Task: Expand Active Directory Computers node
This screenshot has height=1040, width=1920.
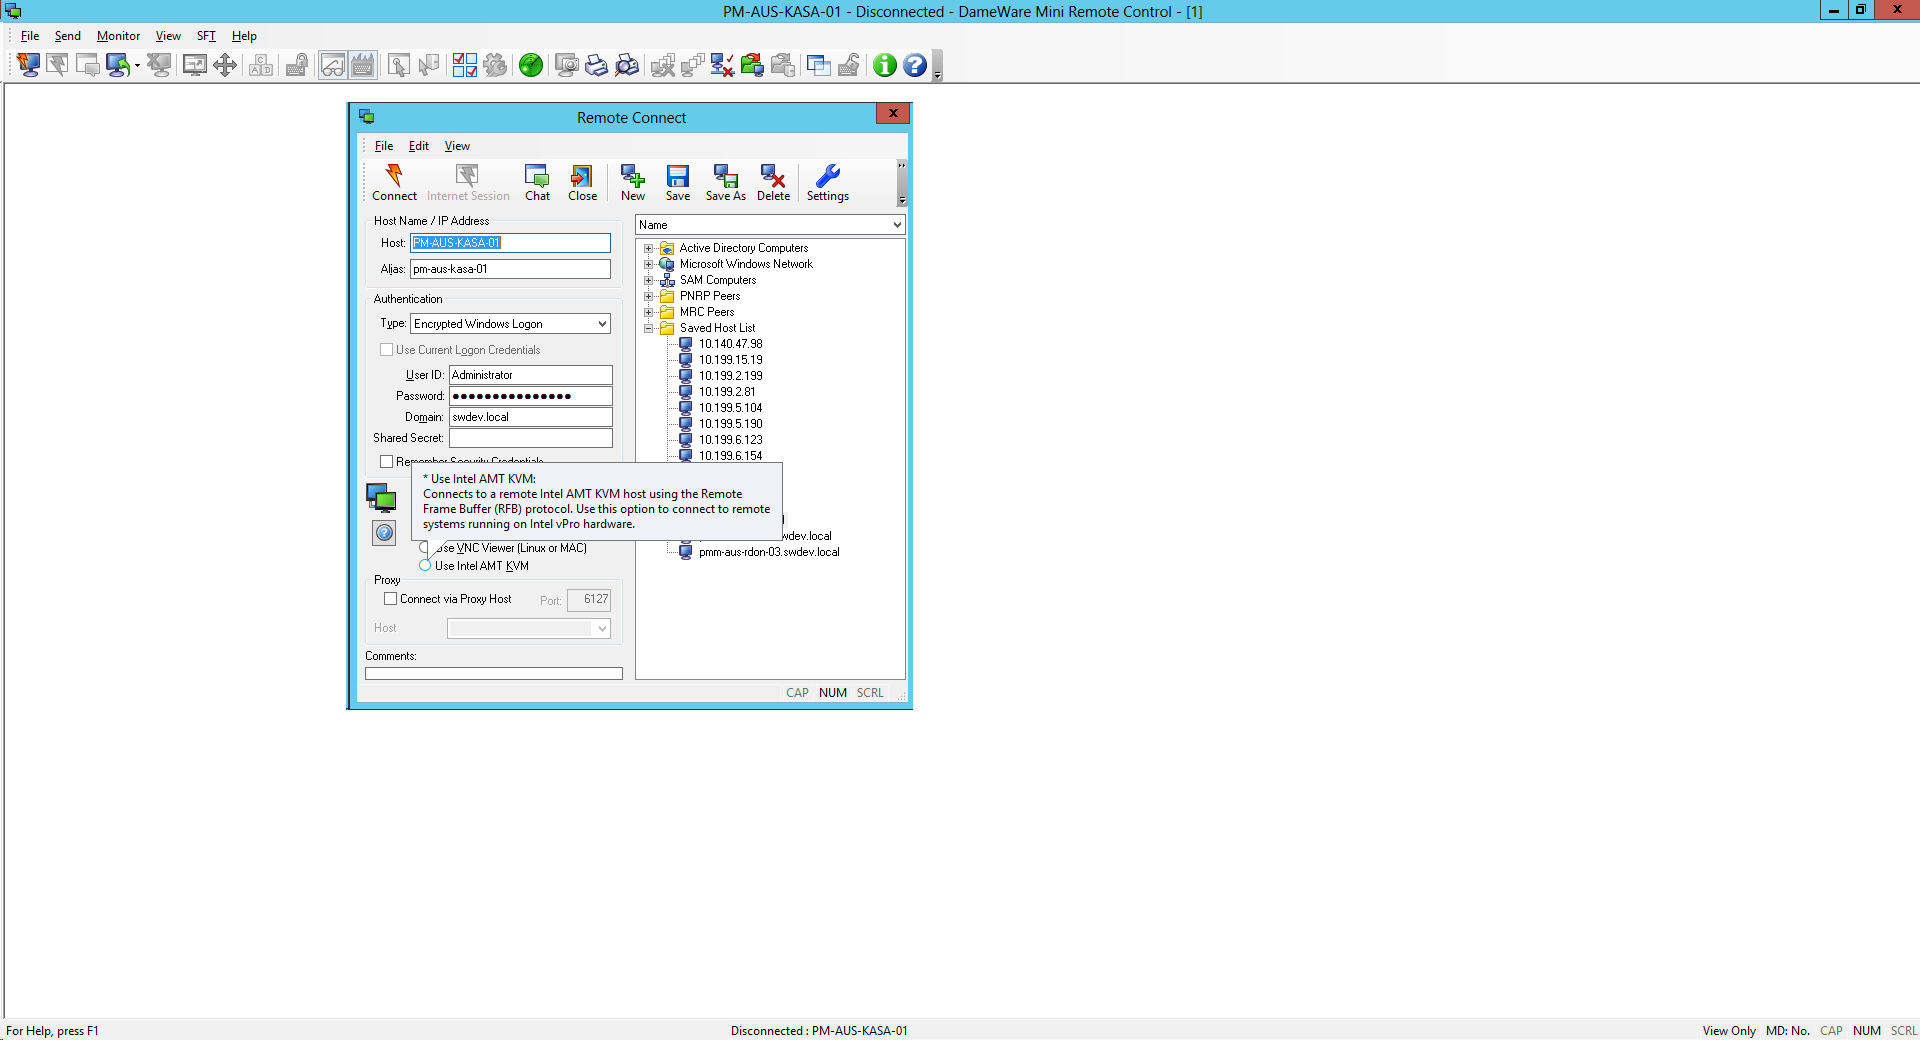Action: point(648,248)
